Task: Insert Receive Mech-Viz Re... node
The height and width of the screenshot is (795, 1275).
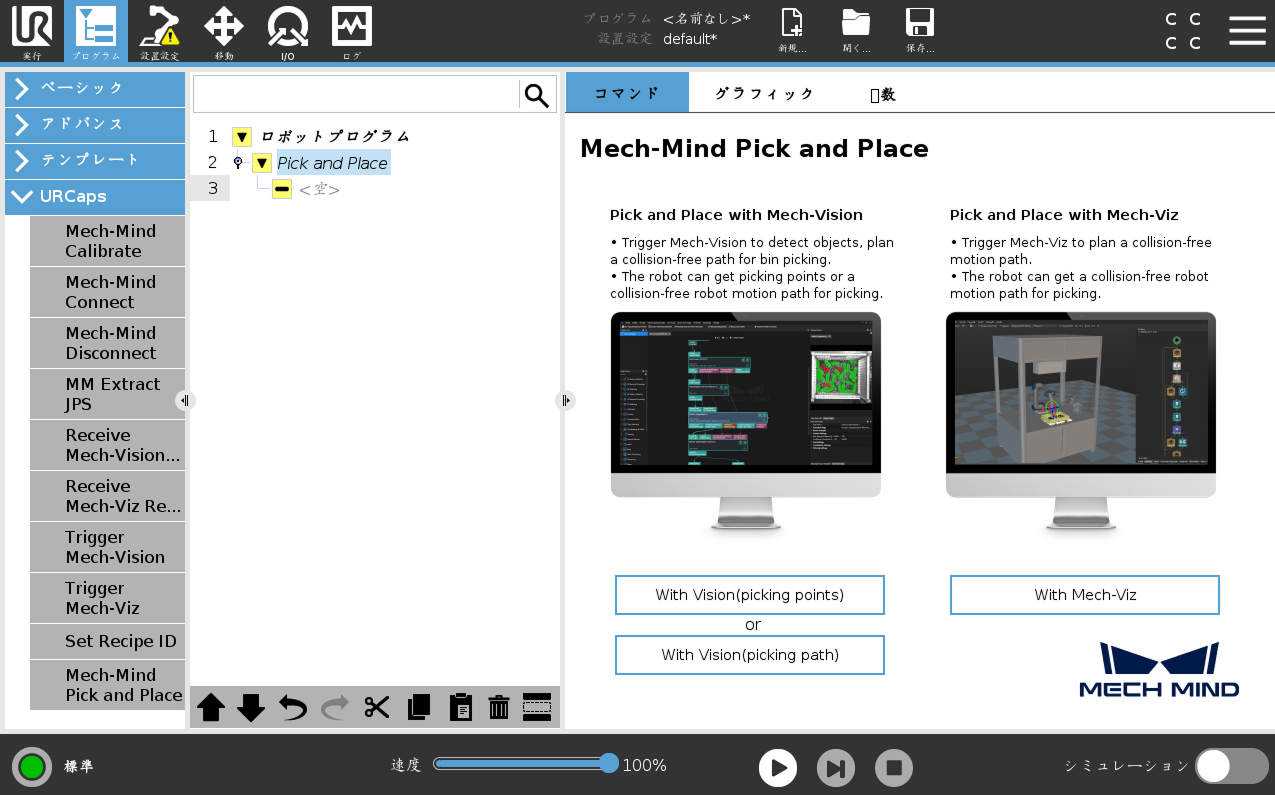Action: coord(107,496)
